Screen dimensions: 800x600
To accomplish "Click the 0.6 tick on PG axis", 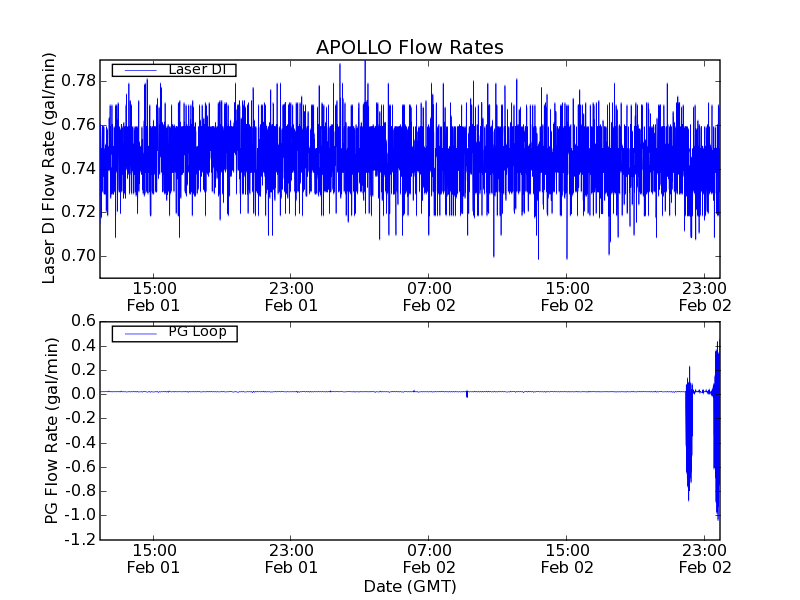I will click(83, 321).
